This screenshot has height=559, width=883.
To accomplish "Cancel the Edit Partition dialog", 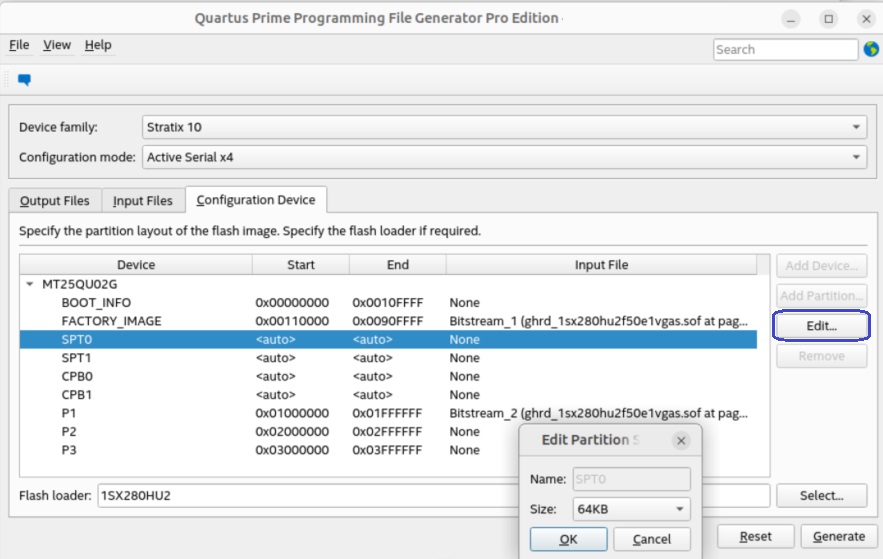I will (651, 539).
